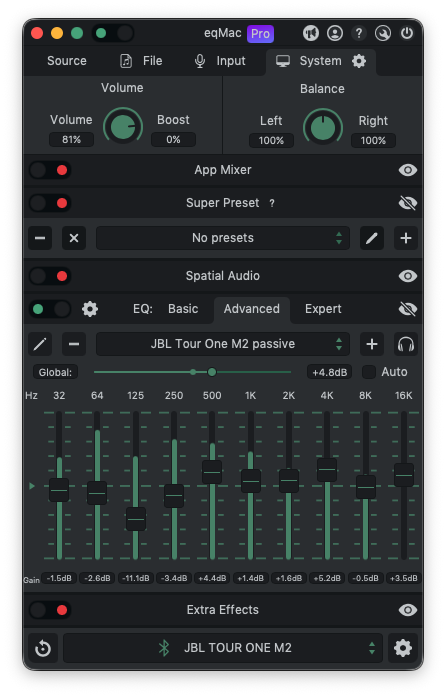The image size is (446, 697).
Task: Open the help question mark icon
Action: click(359, 33)
